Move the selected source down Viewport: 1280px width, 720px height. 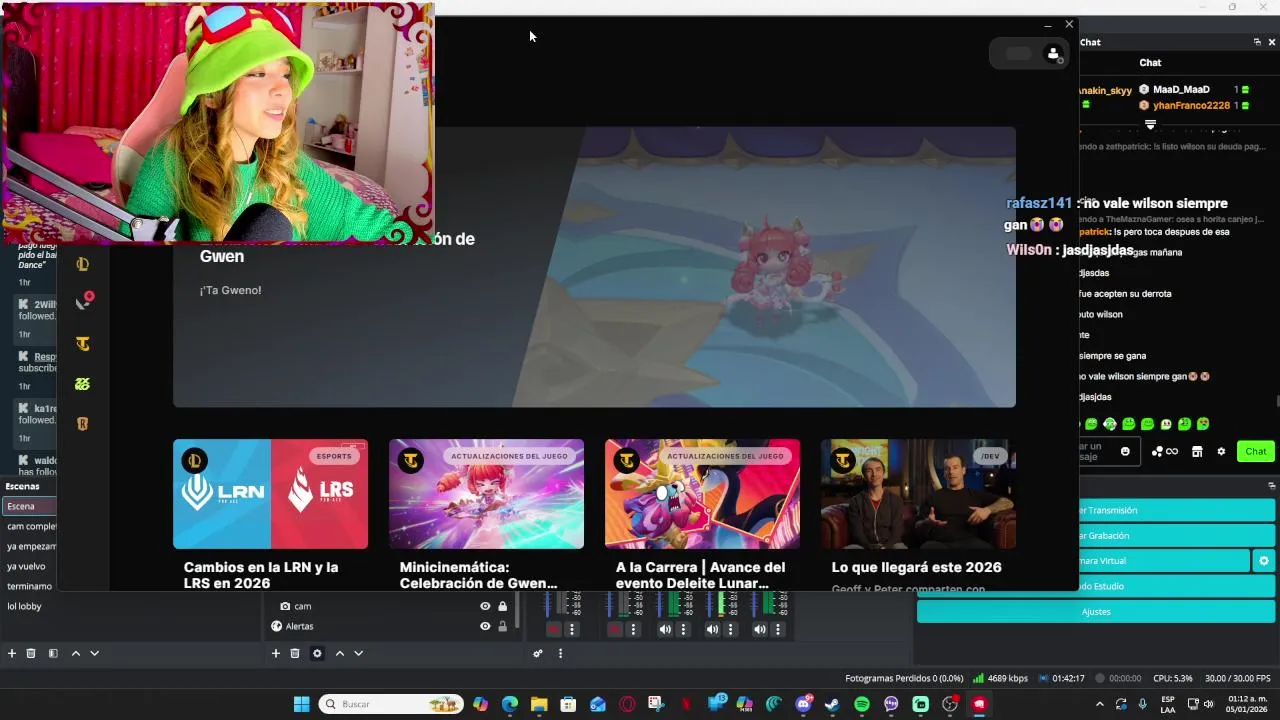point(358,653)
